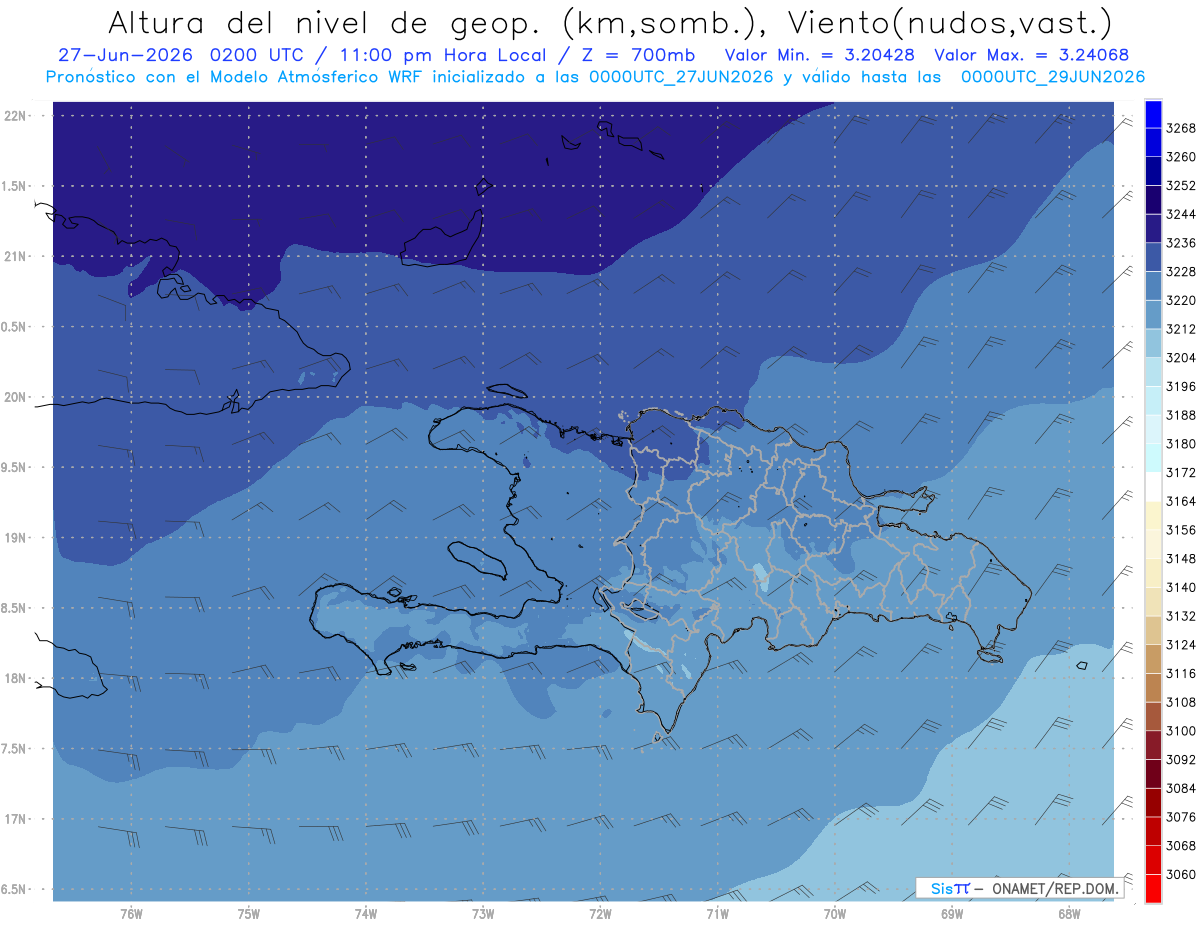Click the '3268' color bar value
Image resolution: width=1200 pixels, height=927 pixels.
[1181, 129]
